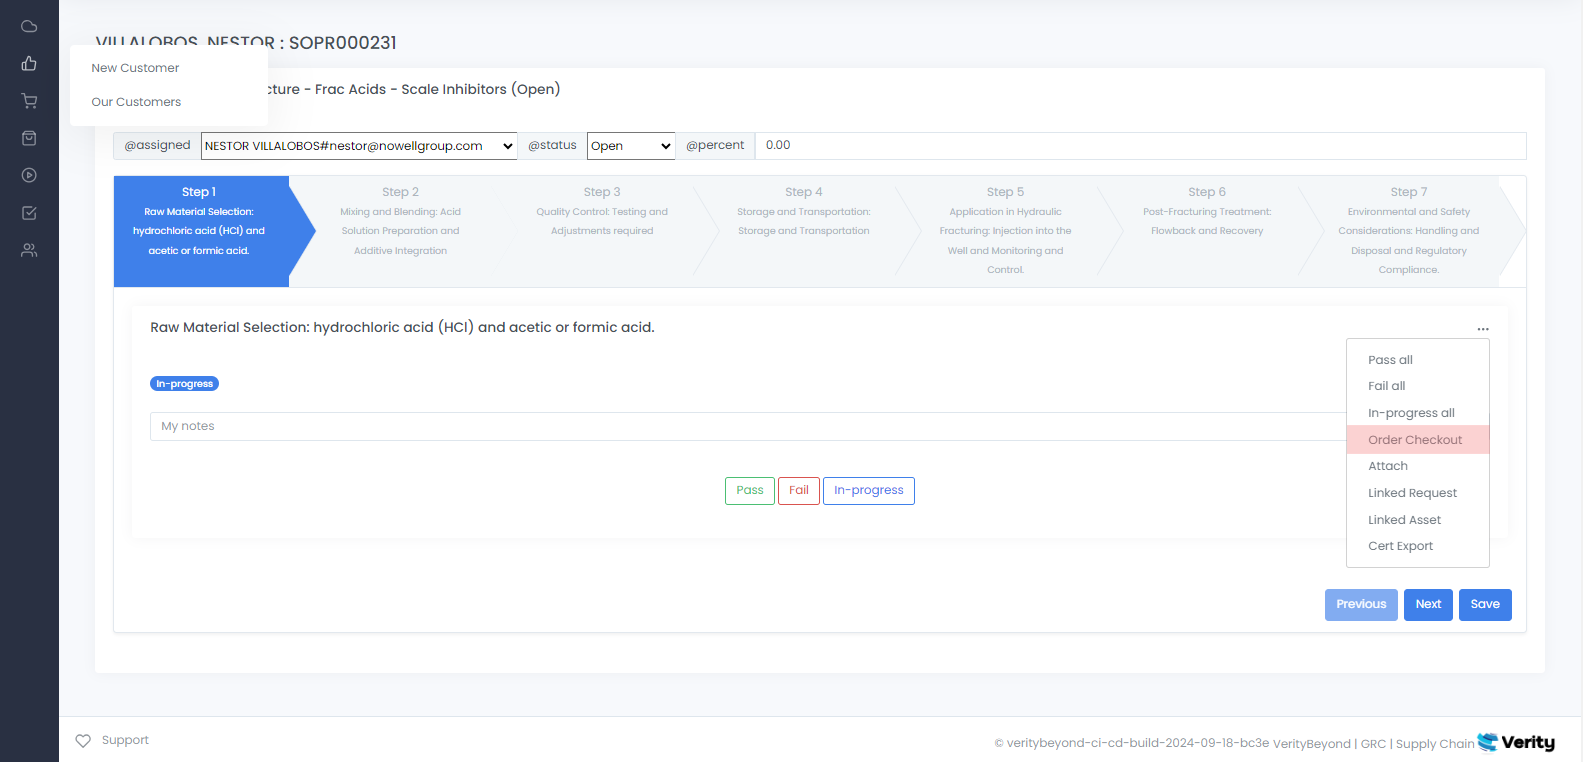This screenshot has height=762, width=1583.
Task: Click the green Pass button
Action: click(750, 491)
